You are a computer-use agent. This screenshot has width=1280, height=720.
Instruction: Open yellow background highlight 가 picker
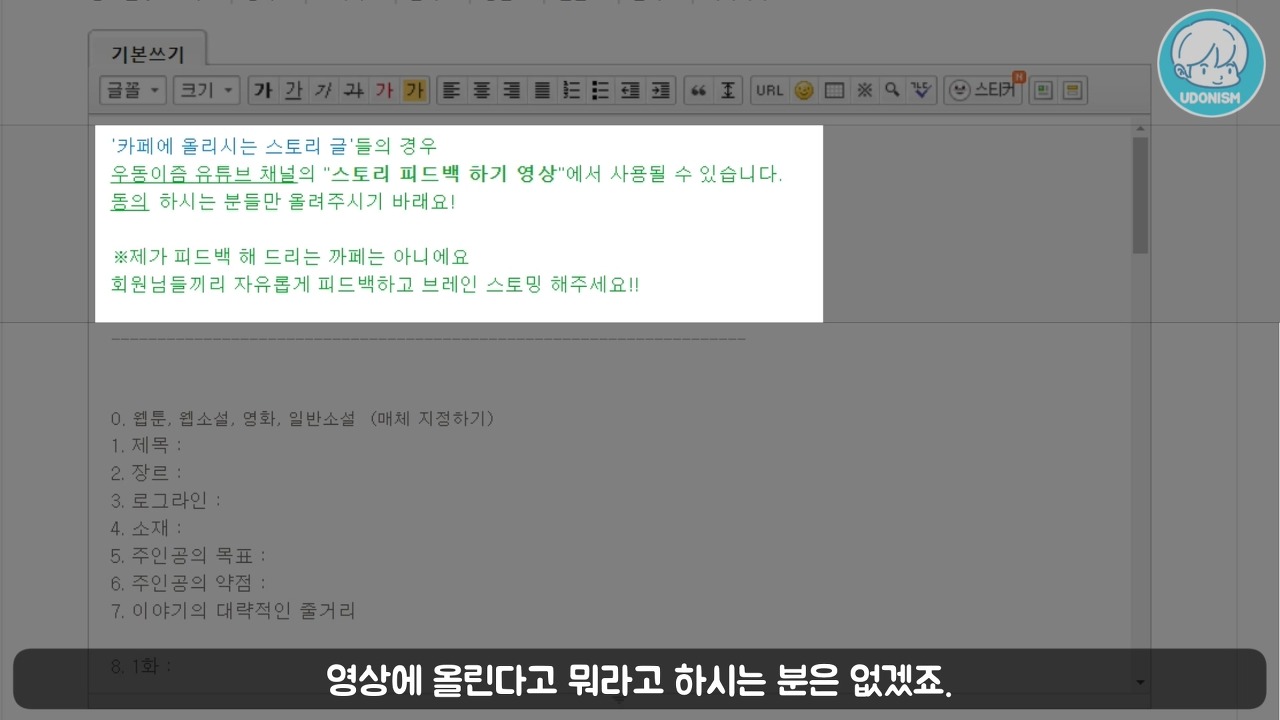(x=413, y=90)
